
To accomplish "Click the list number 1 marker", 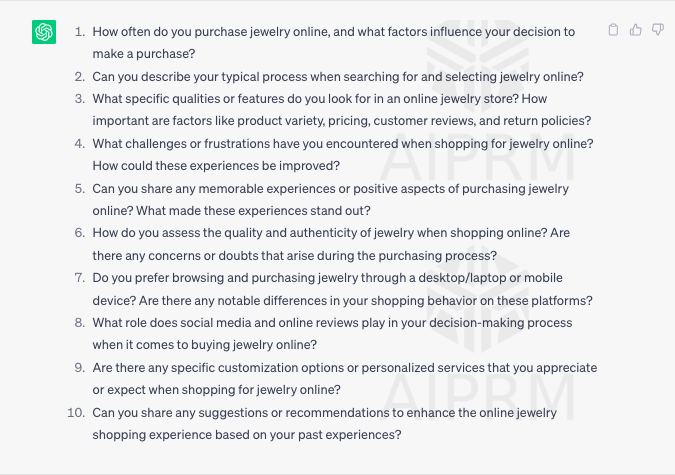I will (80, 32).
